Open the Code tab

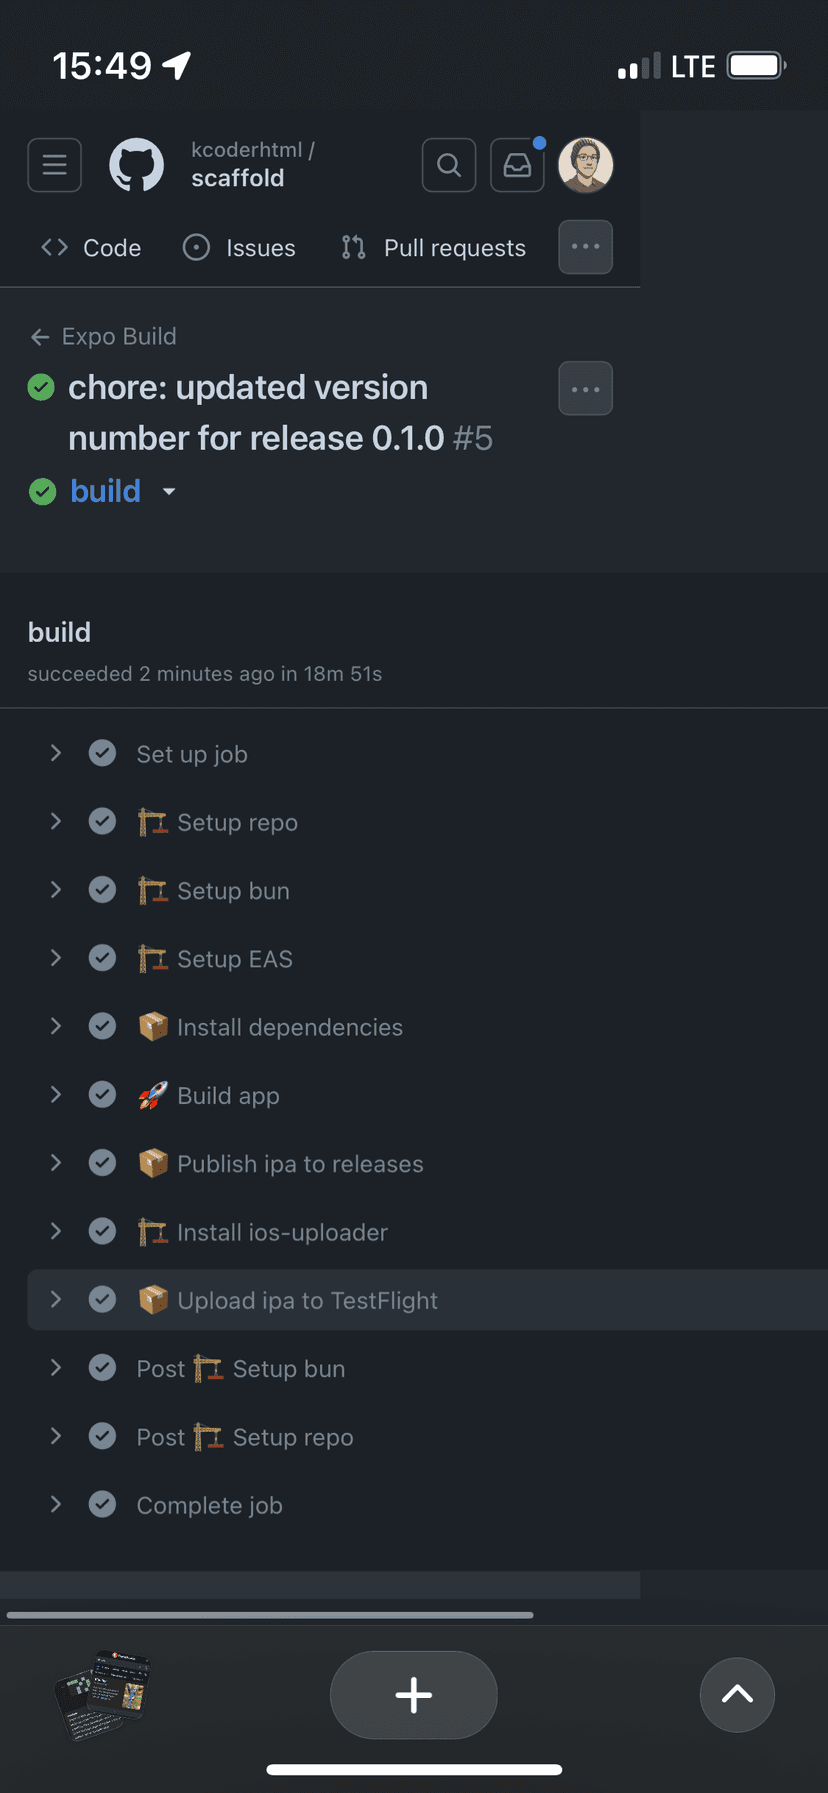(92, 248)
